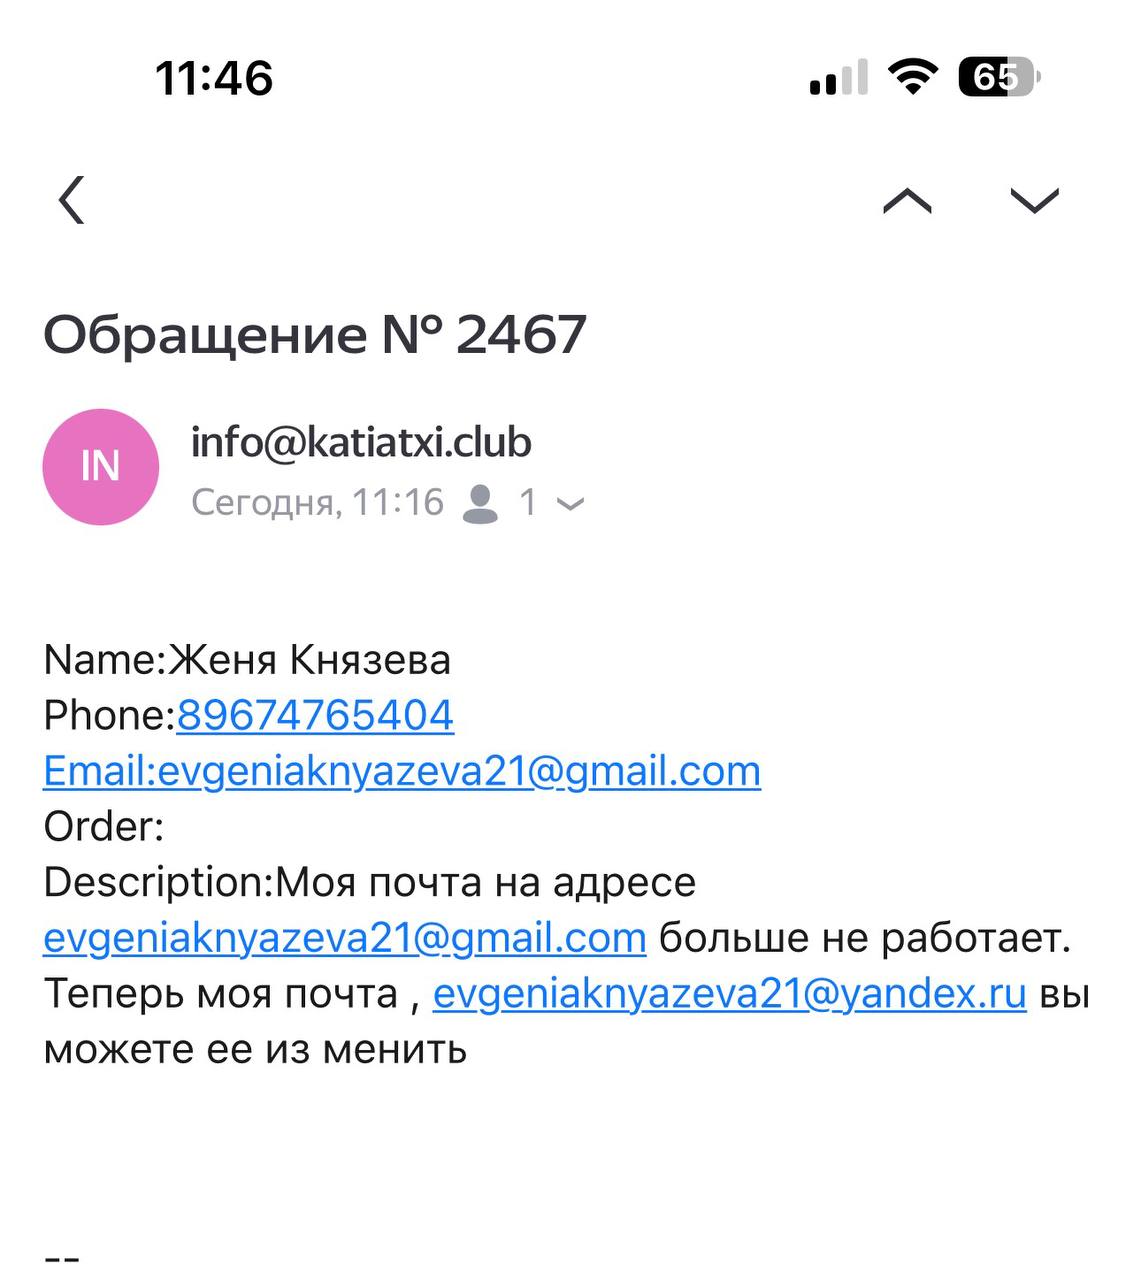Tap the timestamp Сегодня, 11:16

coord(317,502)
